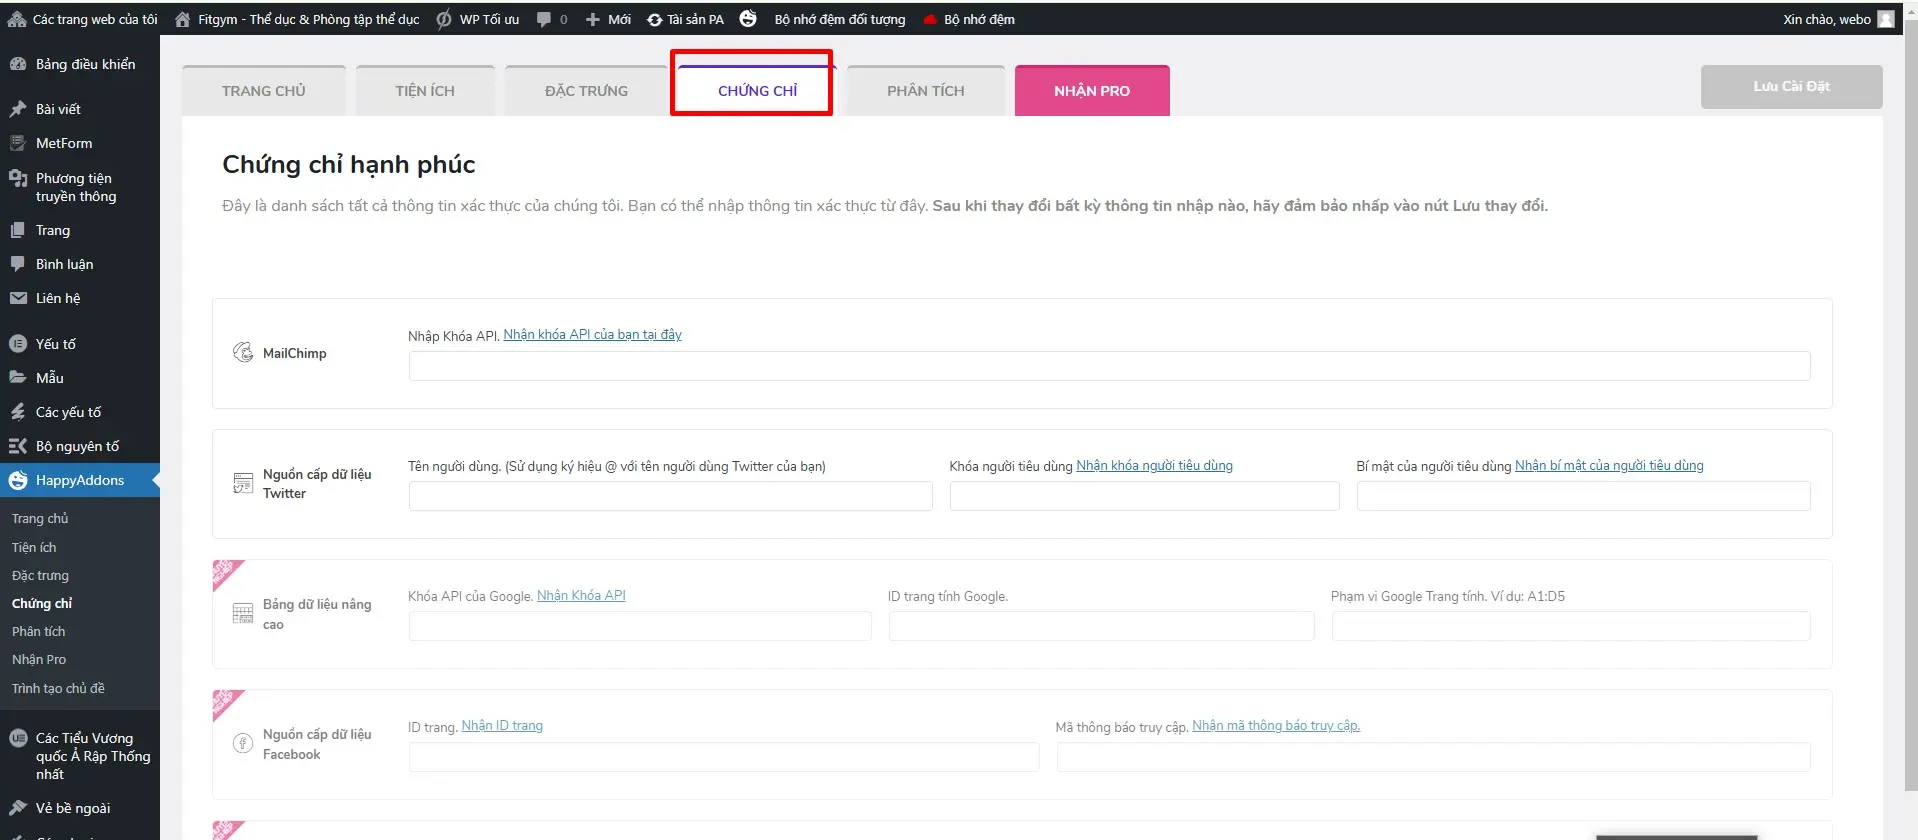
Task: Visit the Fitgym site from admin bar
Action: [x=297, y=19]
